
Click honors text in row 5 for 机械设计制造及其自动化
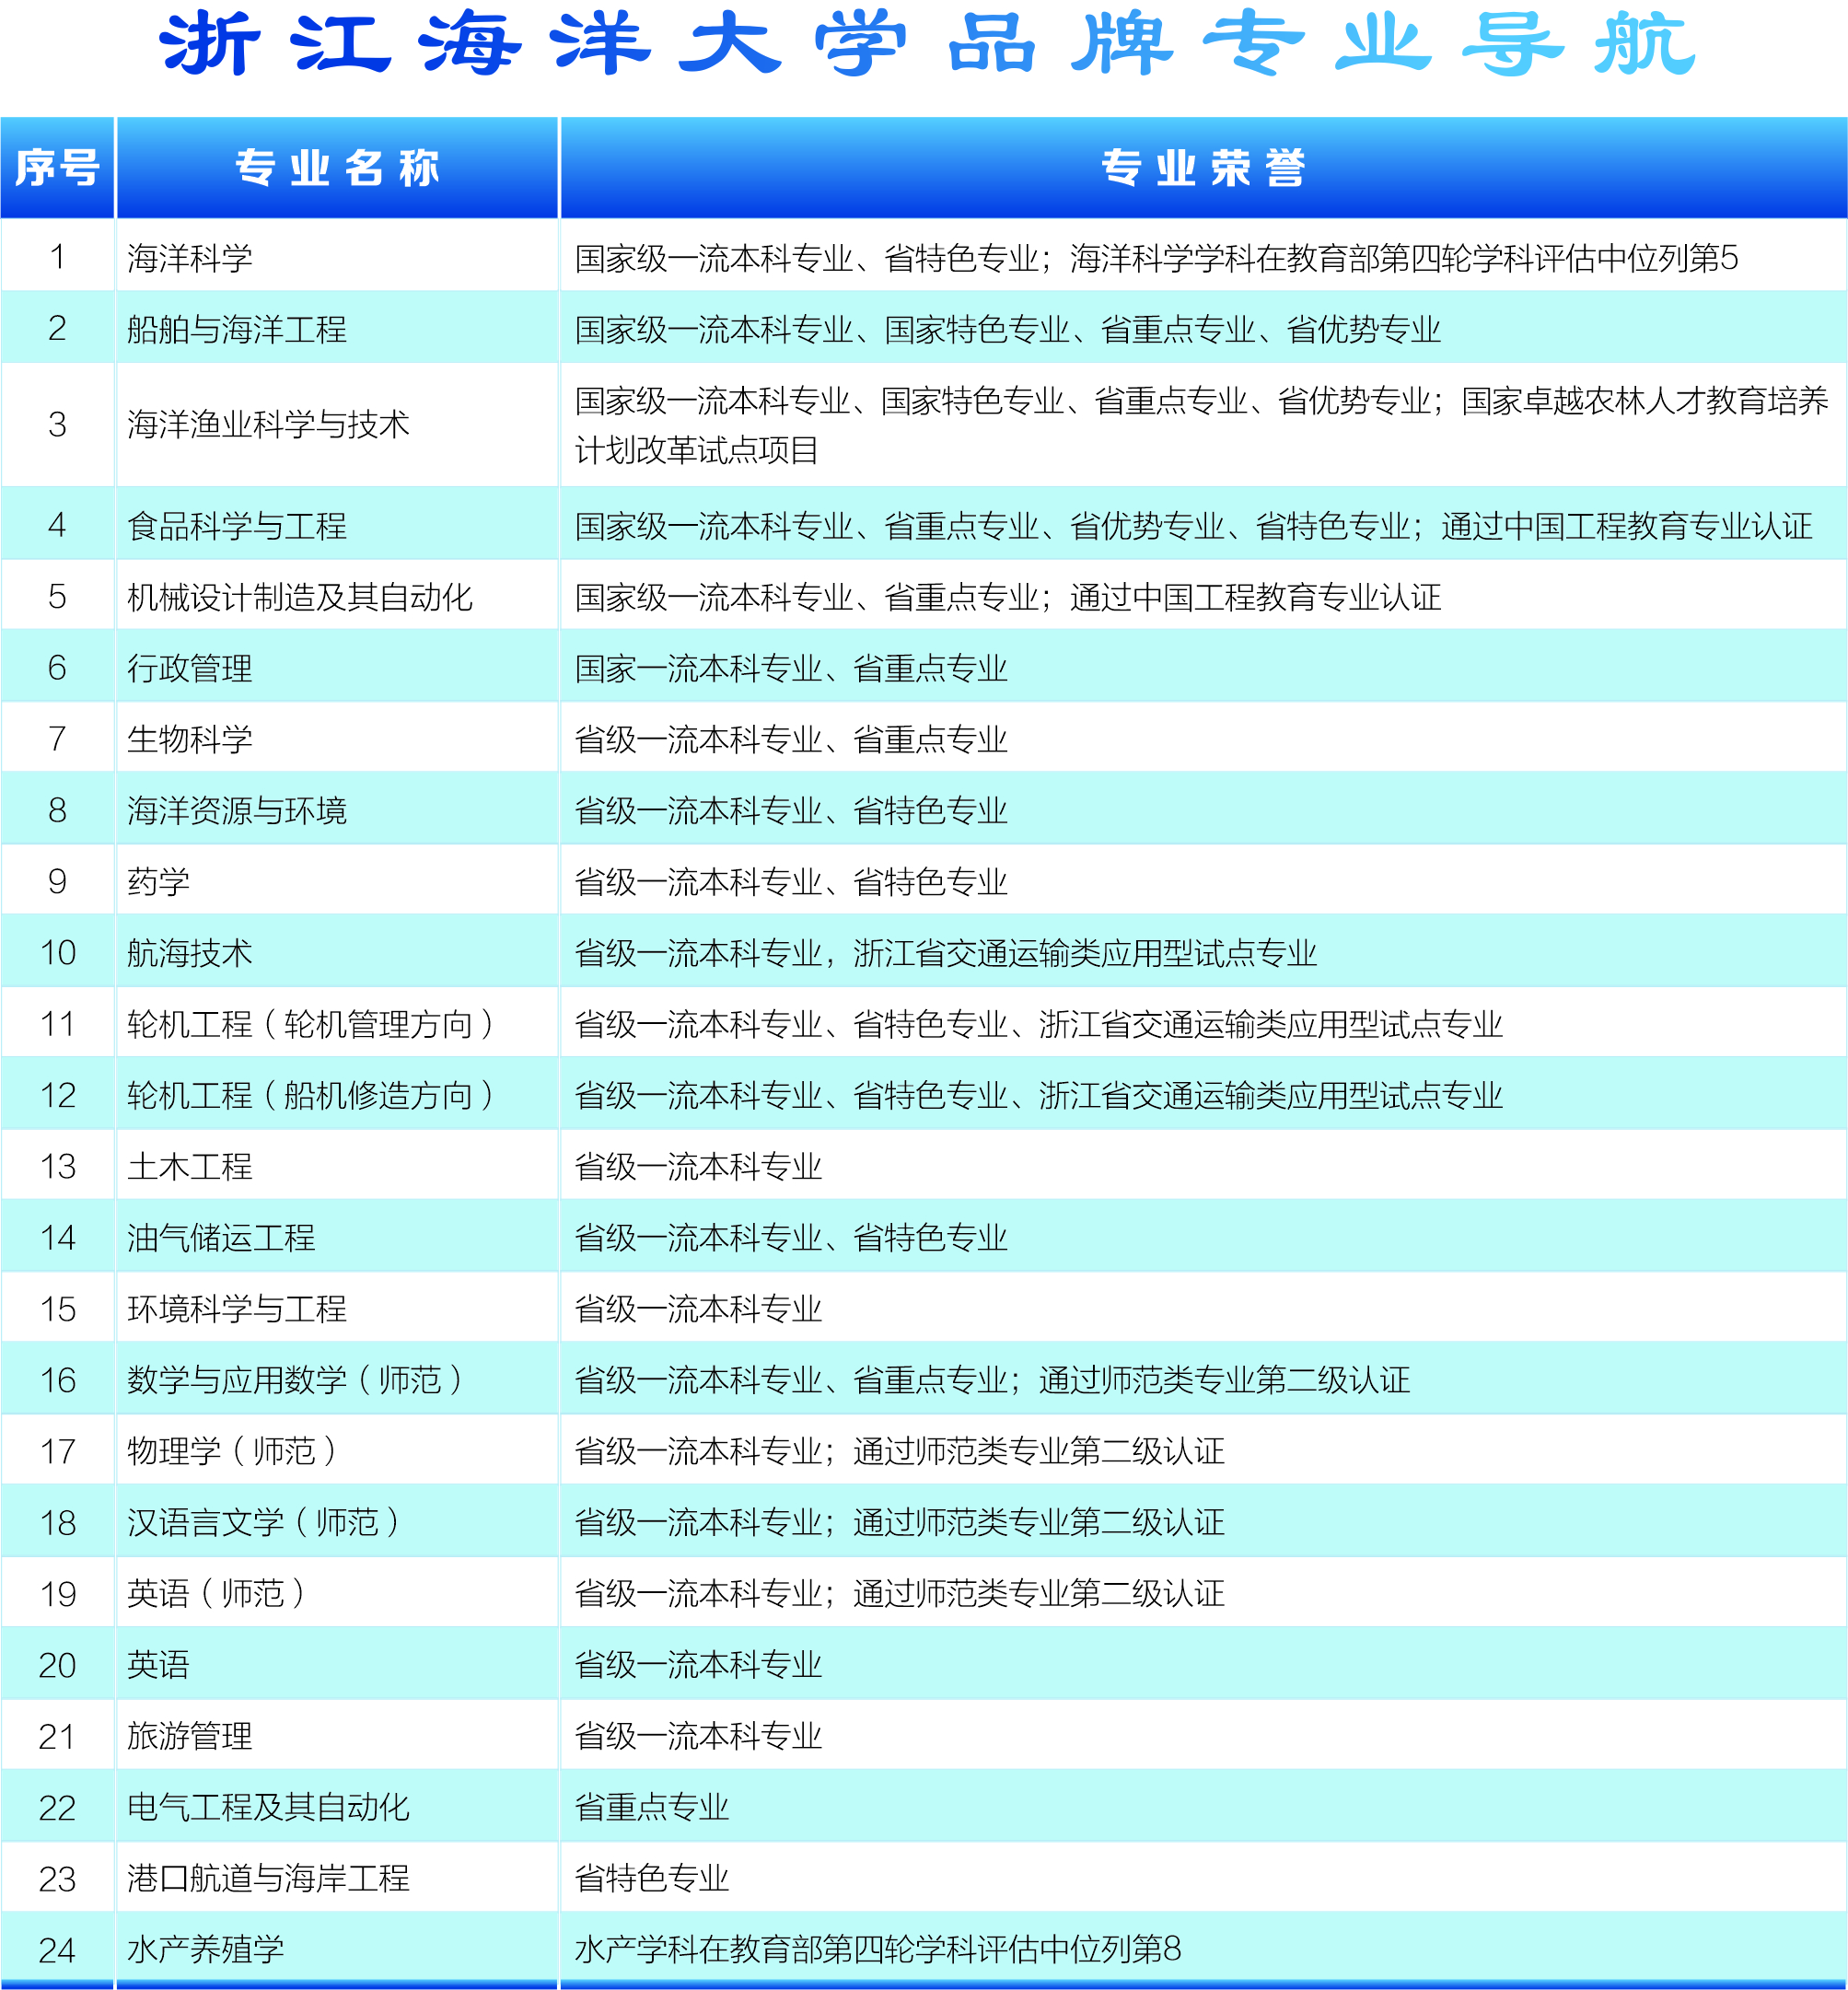[x=1008, y=598]
